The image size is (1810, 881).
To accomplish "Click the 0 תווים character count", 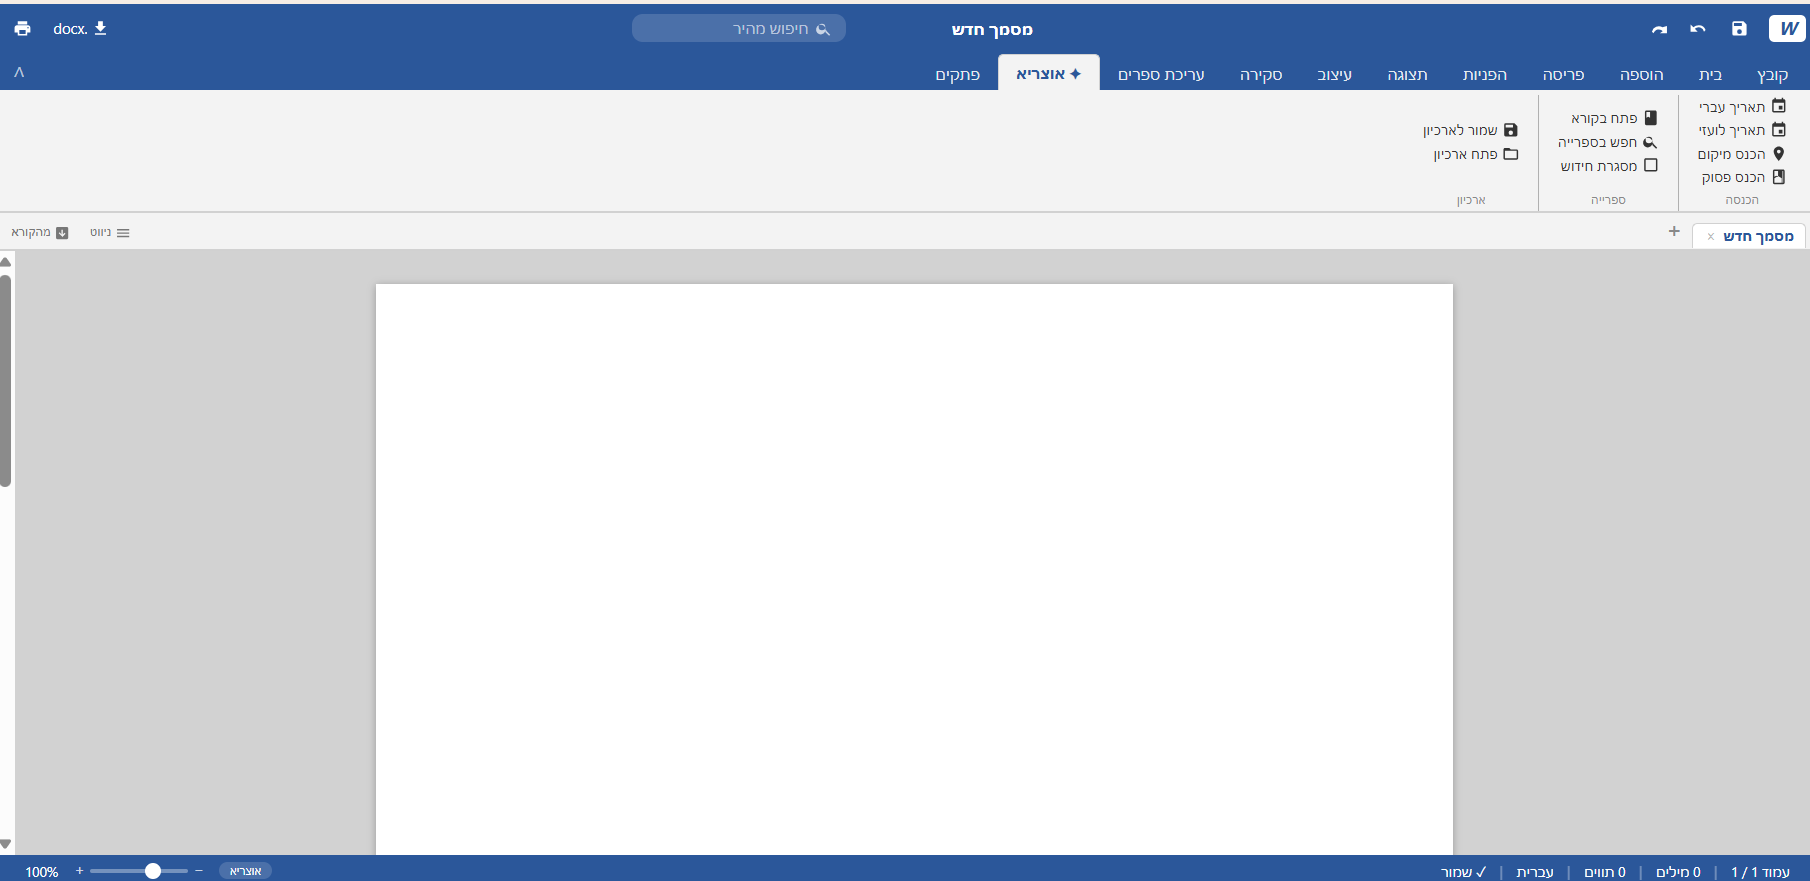I will [1605, 872].
